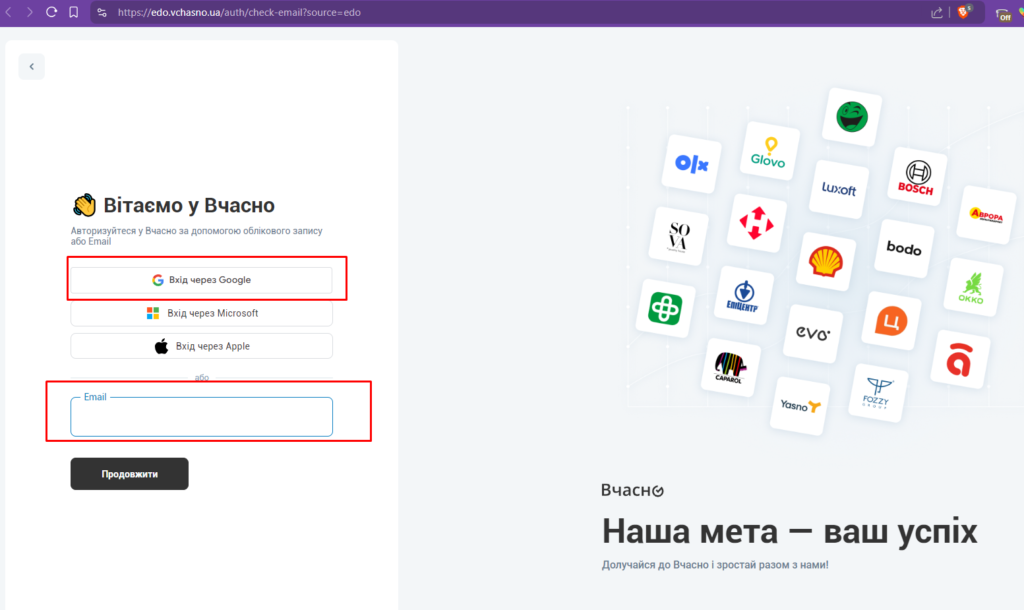Sign in with Вхід через Google button

[201, 280]
